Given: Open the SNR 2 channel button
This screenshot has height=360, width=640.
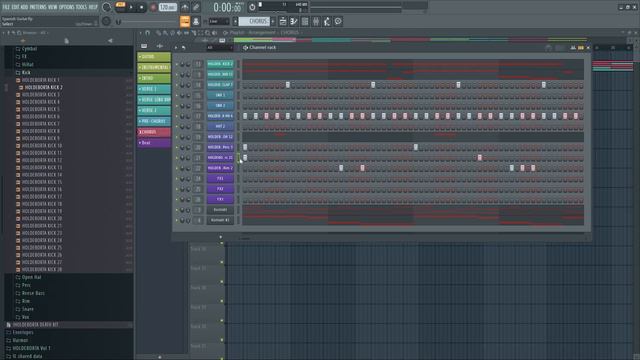Looking at the screenshot, I should point(220,106).
